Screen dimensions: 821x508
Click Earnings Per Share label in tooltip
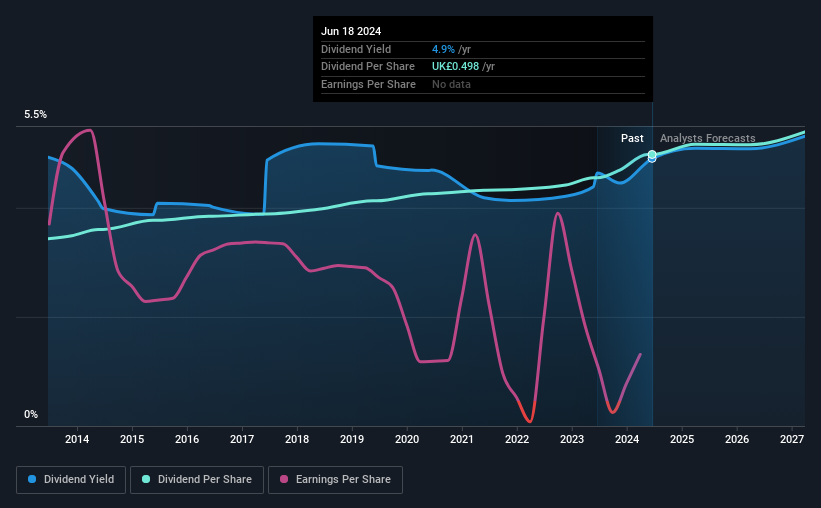point(368,84)
